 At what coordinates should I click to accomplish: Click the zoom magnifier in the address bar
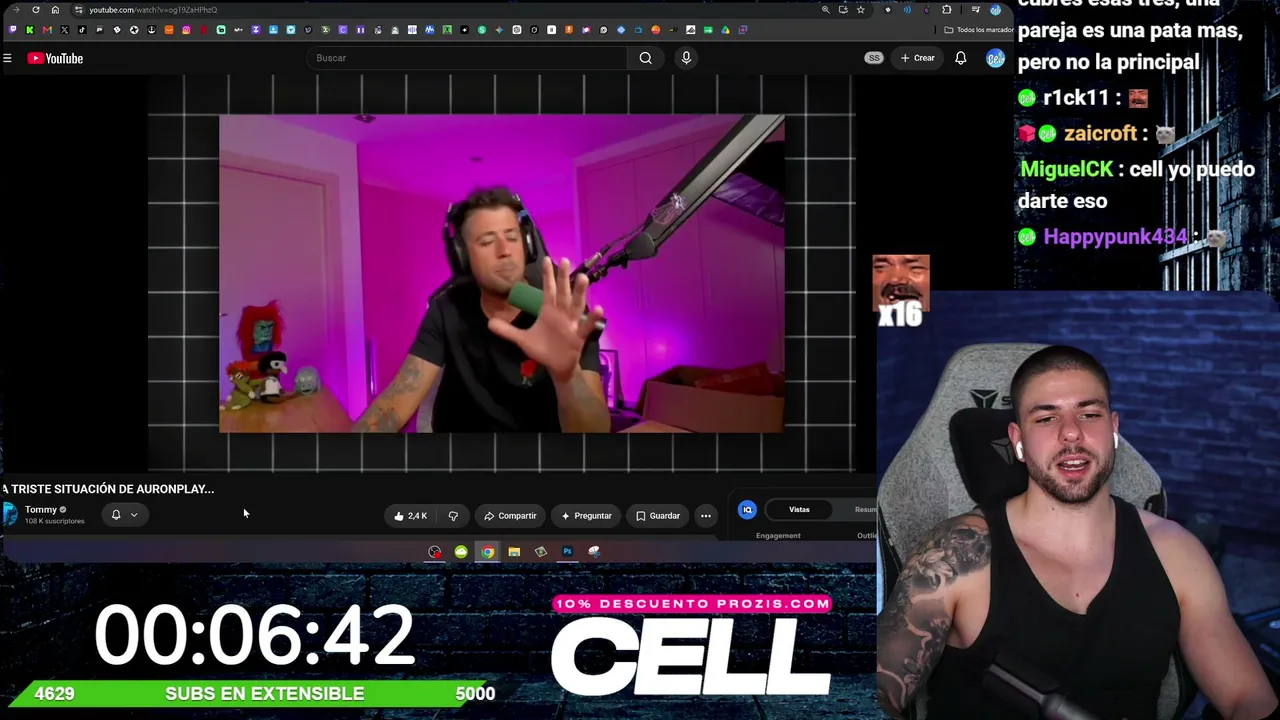(x=825, y=10)
